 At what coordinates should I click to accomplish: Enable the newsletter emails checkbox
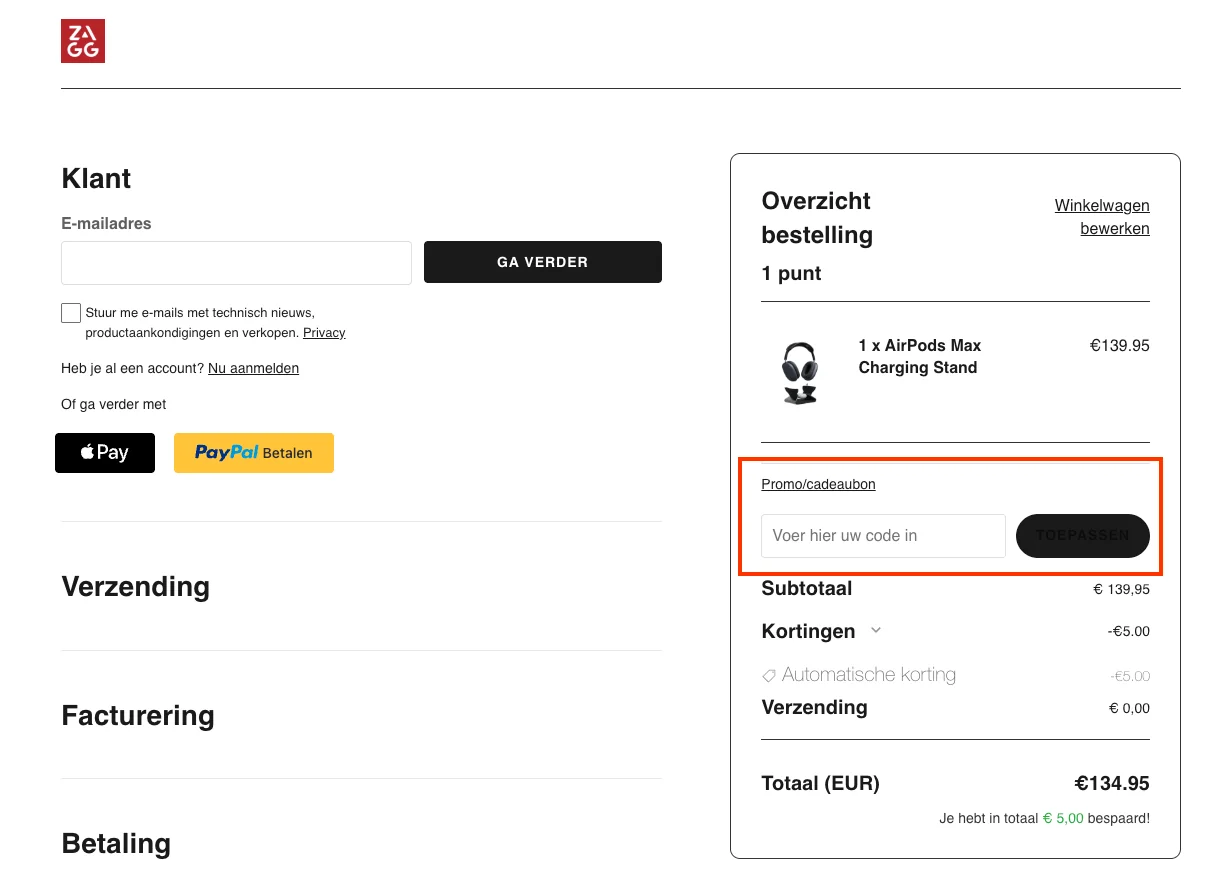point(71,313)
